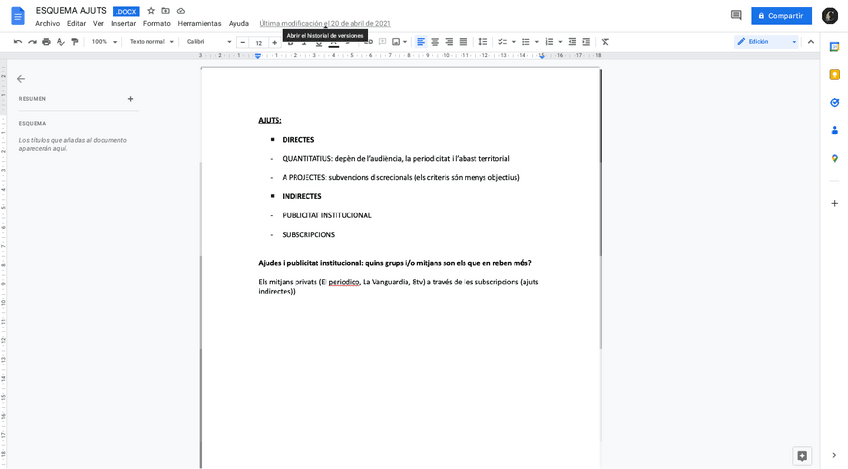This screenshot has height=469, width=848.
Task: Insert a bulleted list
Action: click(x=525, y=42)
